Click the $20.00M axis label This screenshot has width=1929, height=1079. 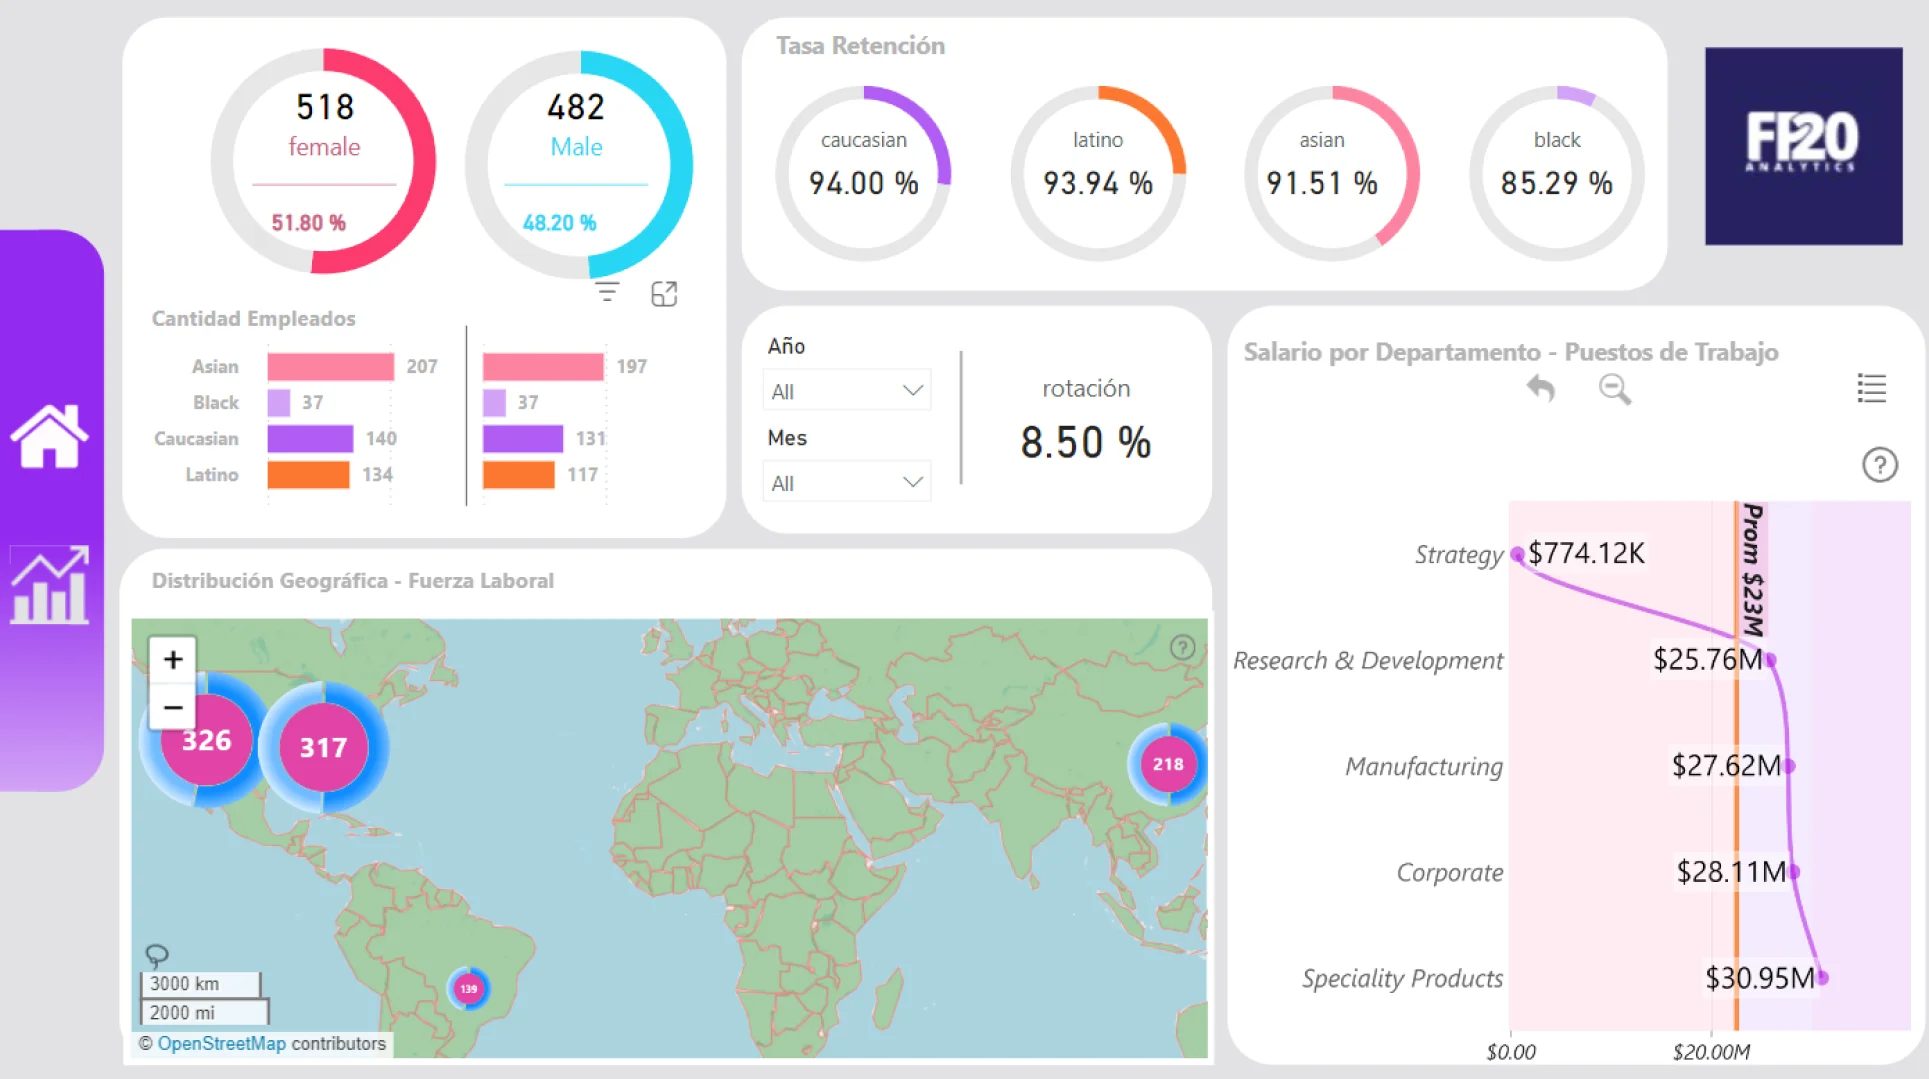(1711, 1052)
